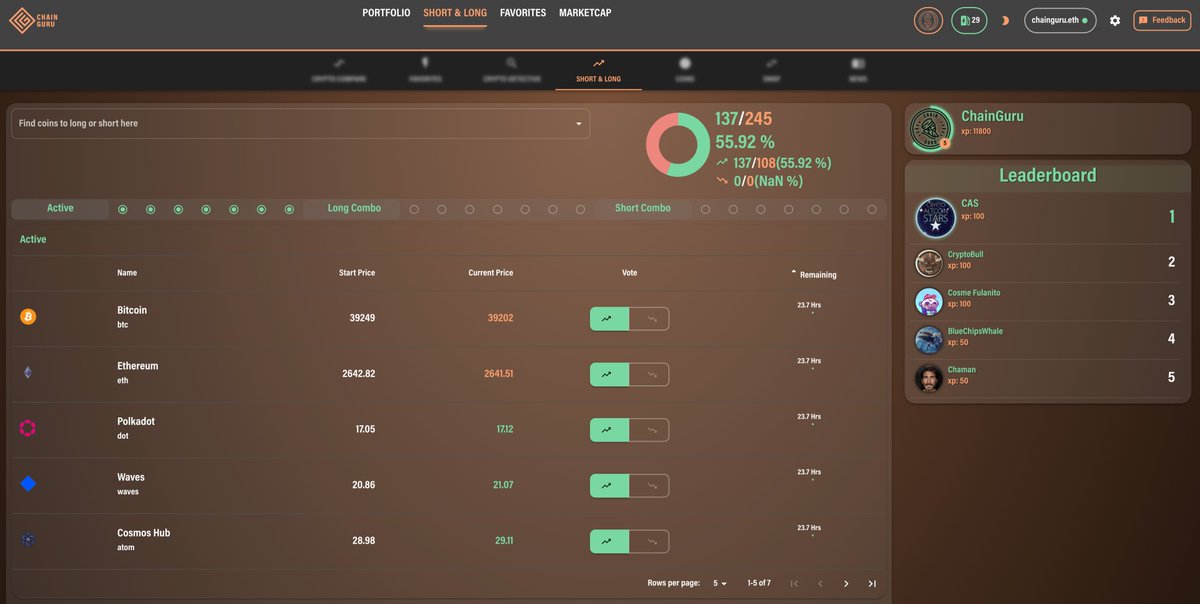This screenshot has height=604, width=1200.
Task: Go to the next page of coins
Action: point(846,583)
